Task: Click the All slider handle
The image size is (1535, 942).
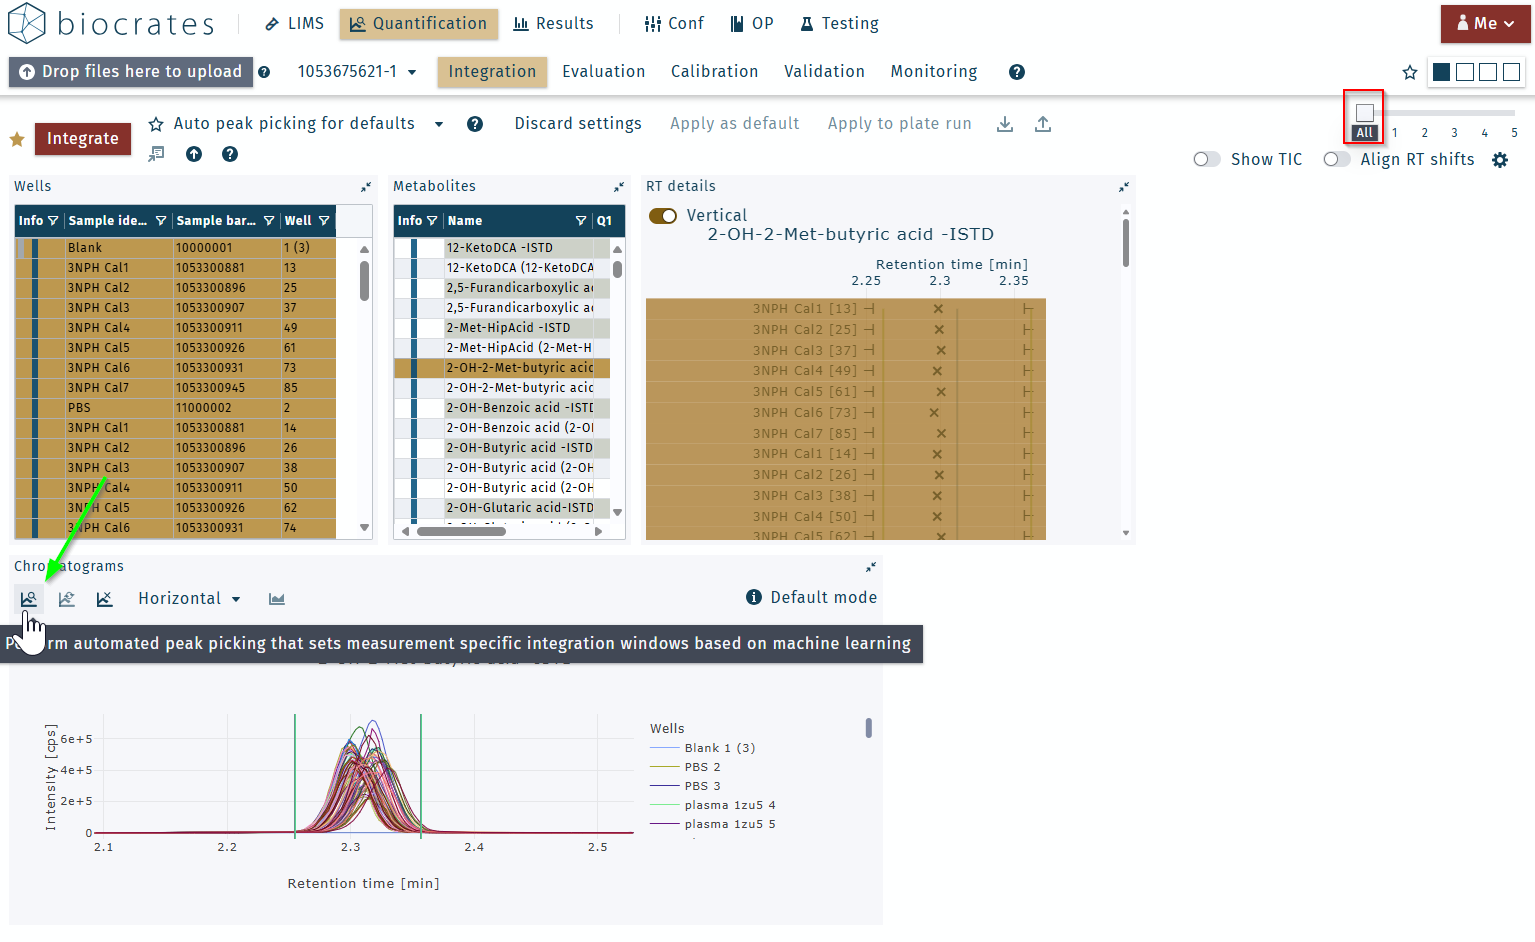Action: click(1365, 113)
